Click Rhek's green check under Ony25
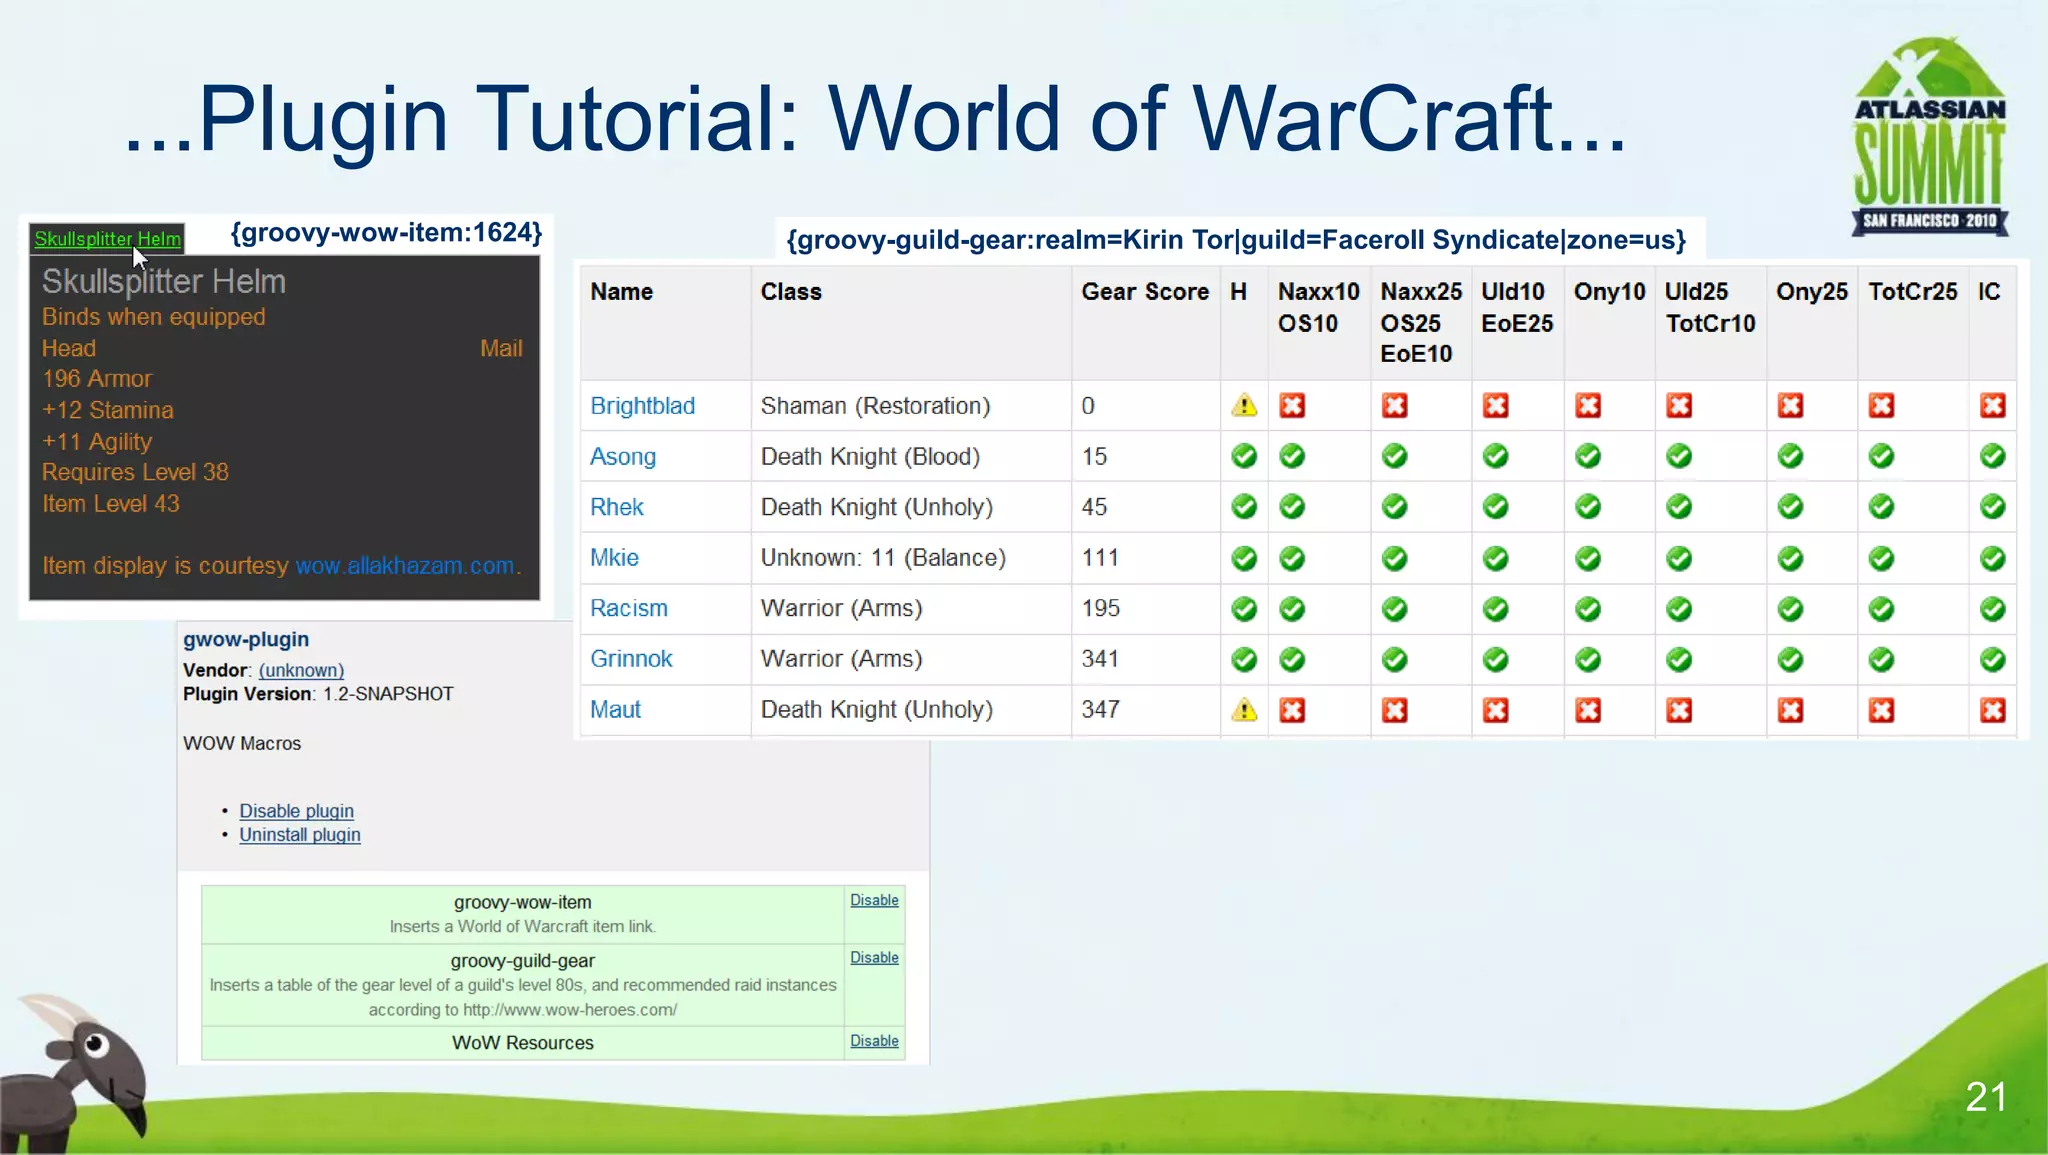Viewport: 2048px width, 1155px height. 1790,507
